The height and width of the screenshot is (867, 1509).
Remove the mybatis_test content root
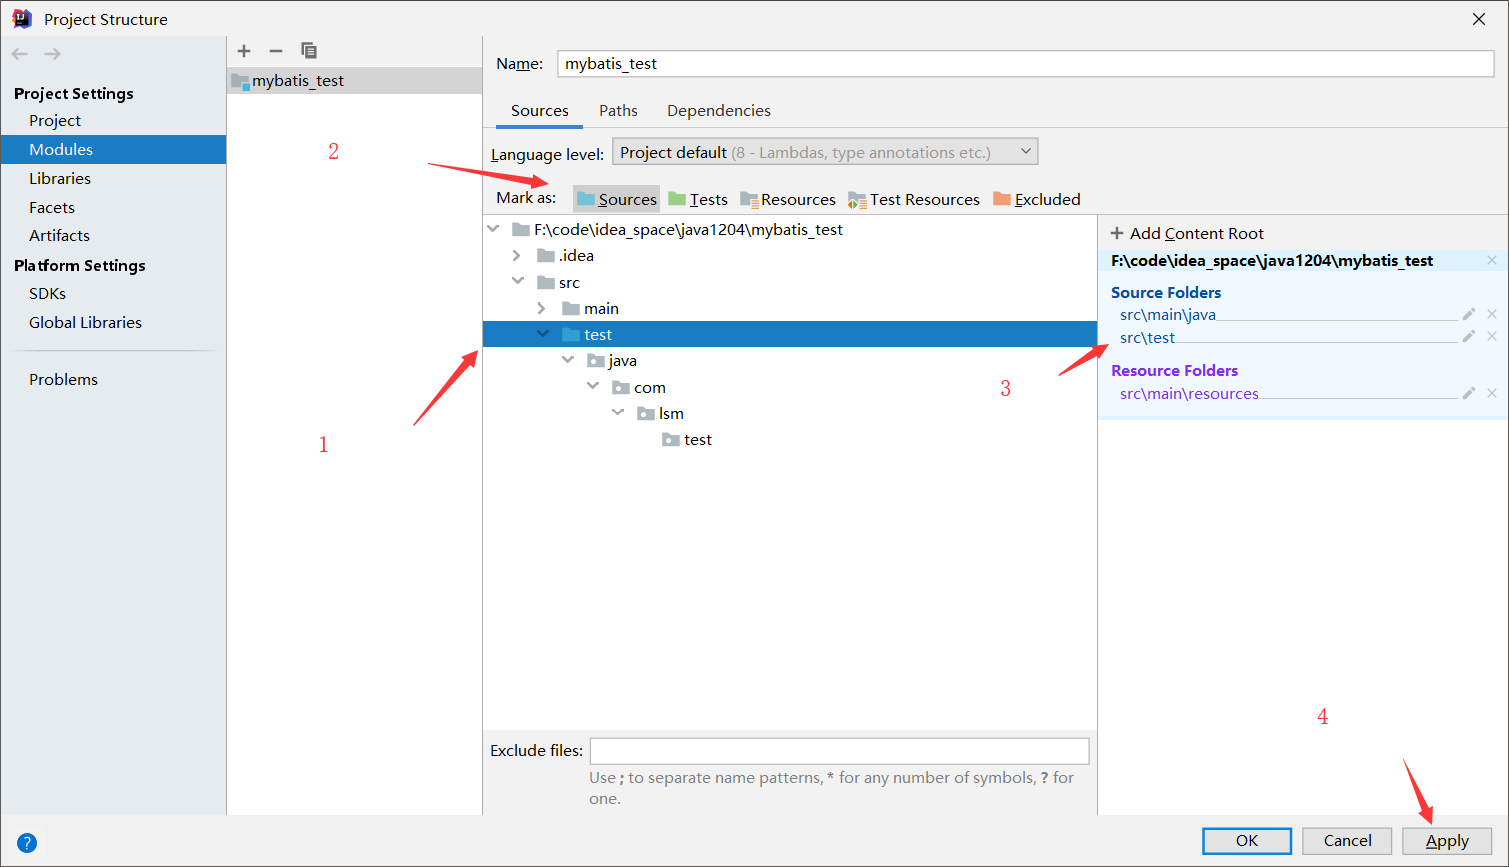pyautogui.click(x=1492, y=260)
